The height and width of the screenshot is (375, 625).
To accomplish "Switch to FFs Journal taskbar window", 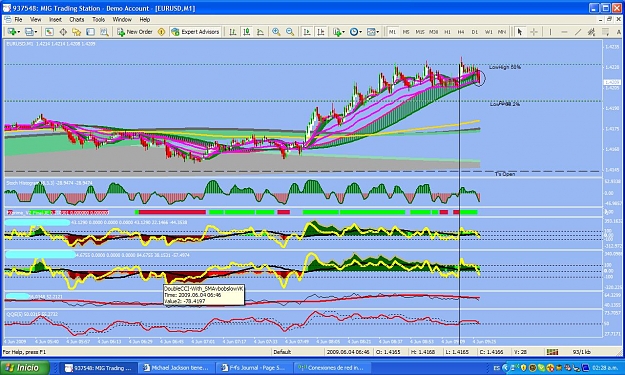I will pyautogui.click(x=253, y=368).
